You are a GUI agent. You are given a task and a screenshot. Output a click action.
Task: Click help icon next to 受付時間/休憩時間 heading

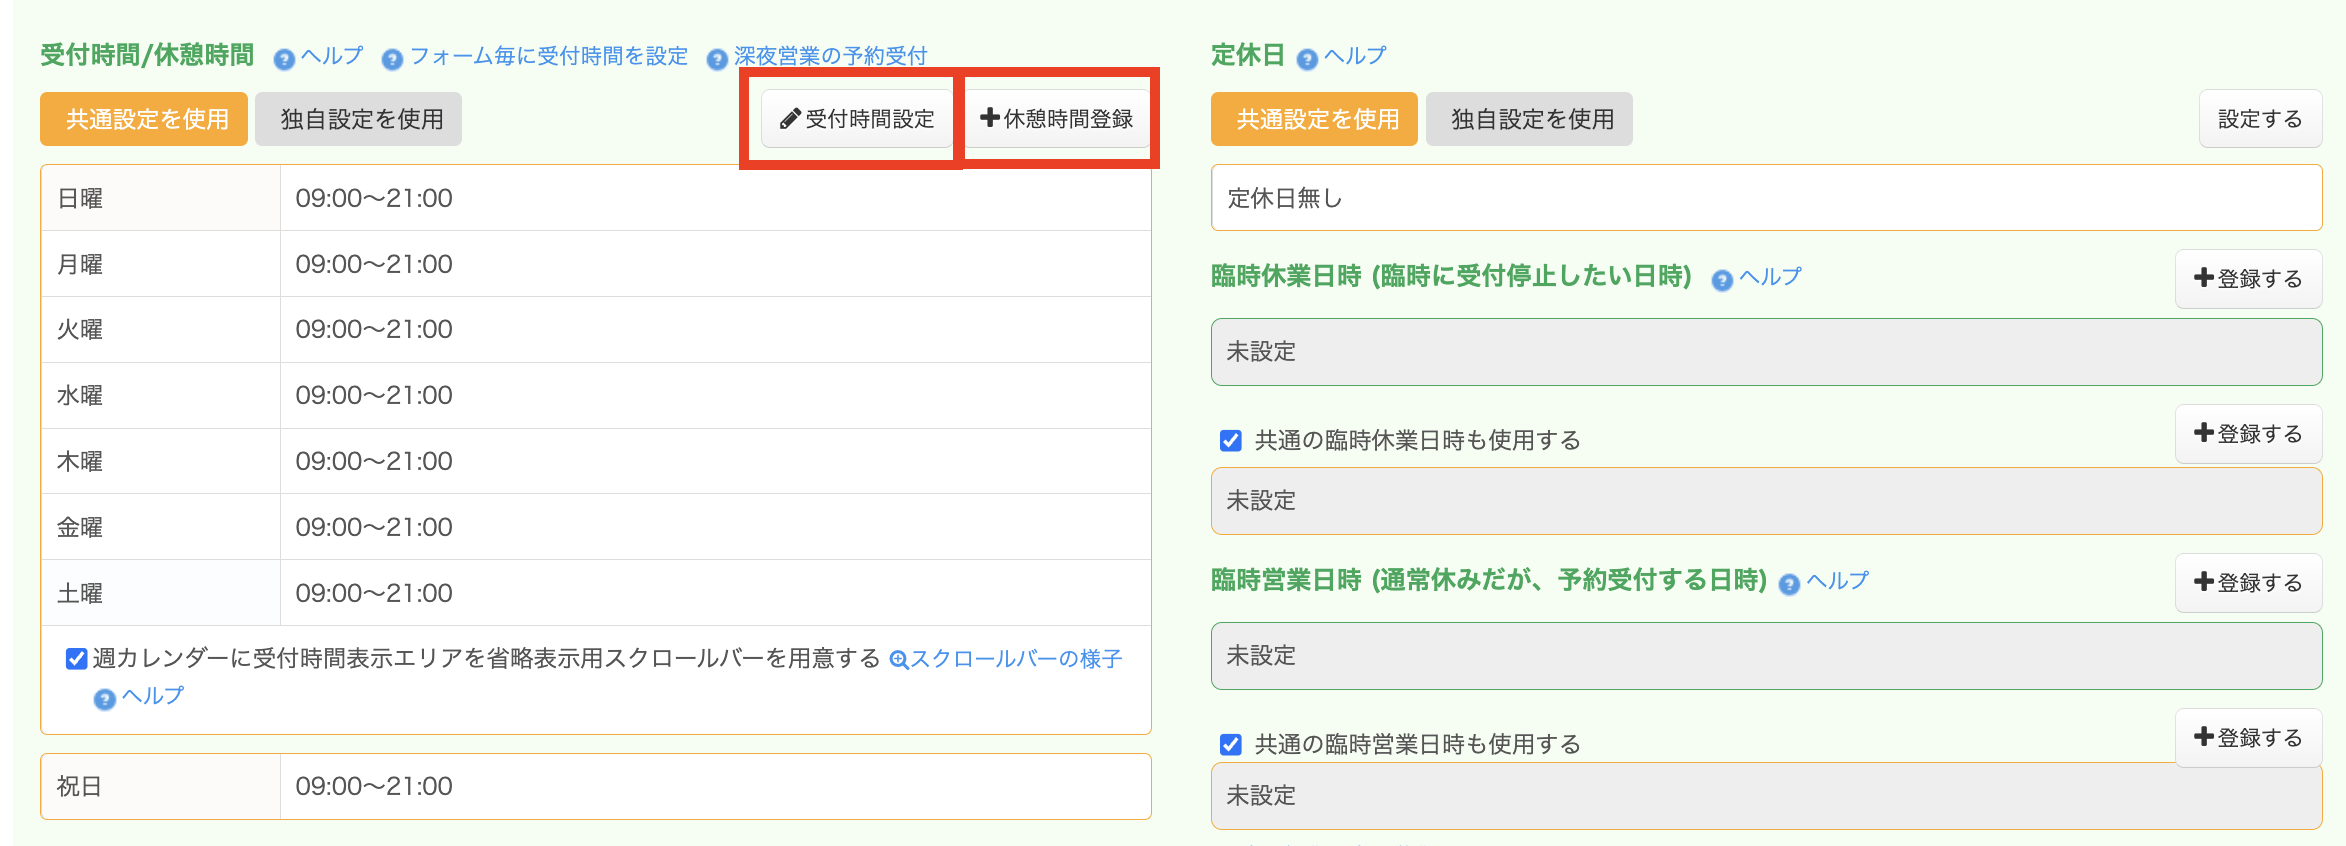click(284, 59)
